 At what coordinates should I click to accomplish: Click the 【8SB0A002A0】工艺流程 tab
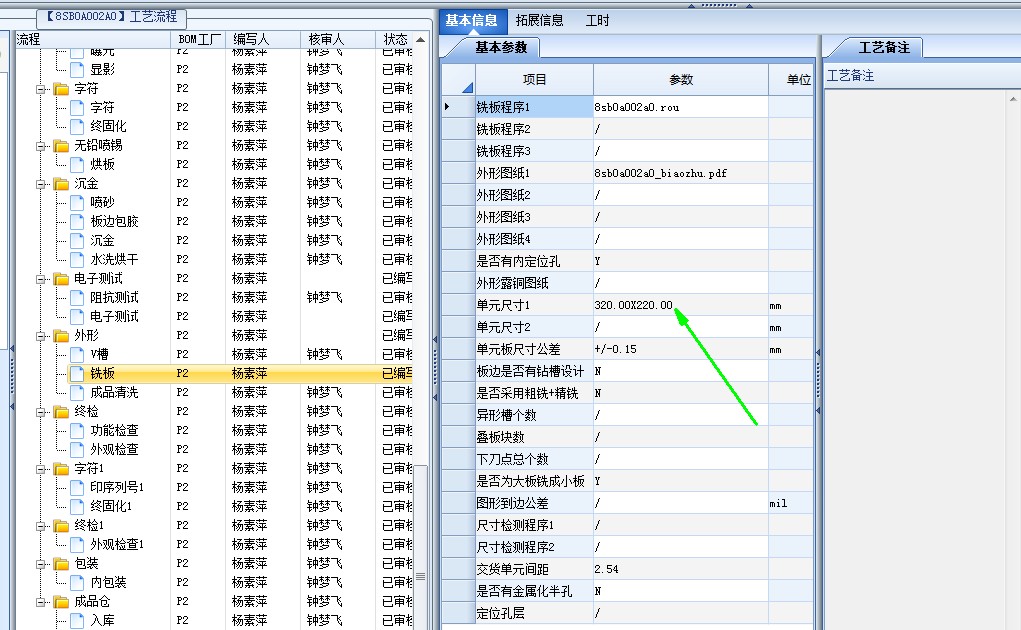coord(111,16)
